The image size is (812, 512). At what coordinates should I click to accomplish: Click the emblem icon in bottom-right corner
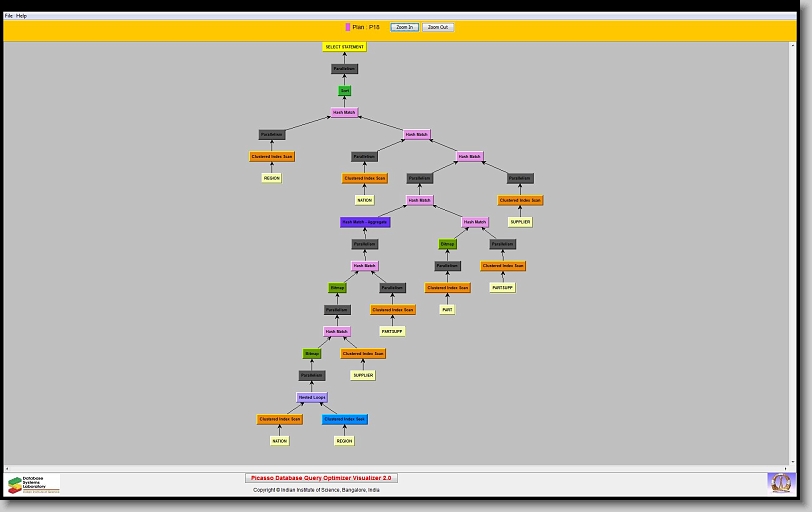779,483
